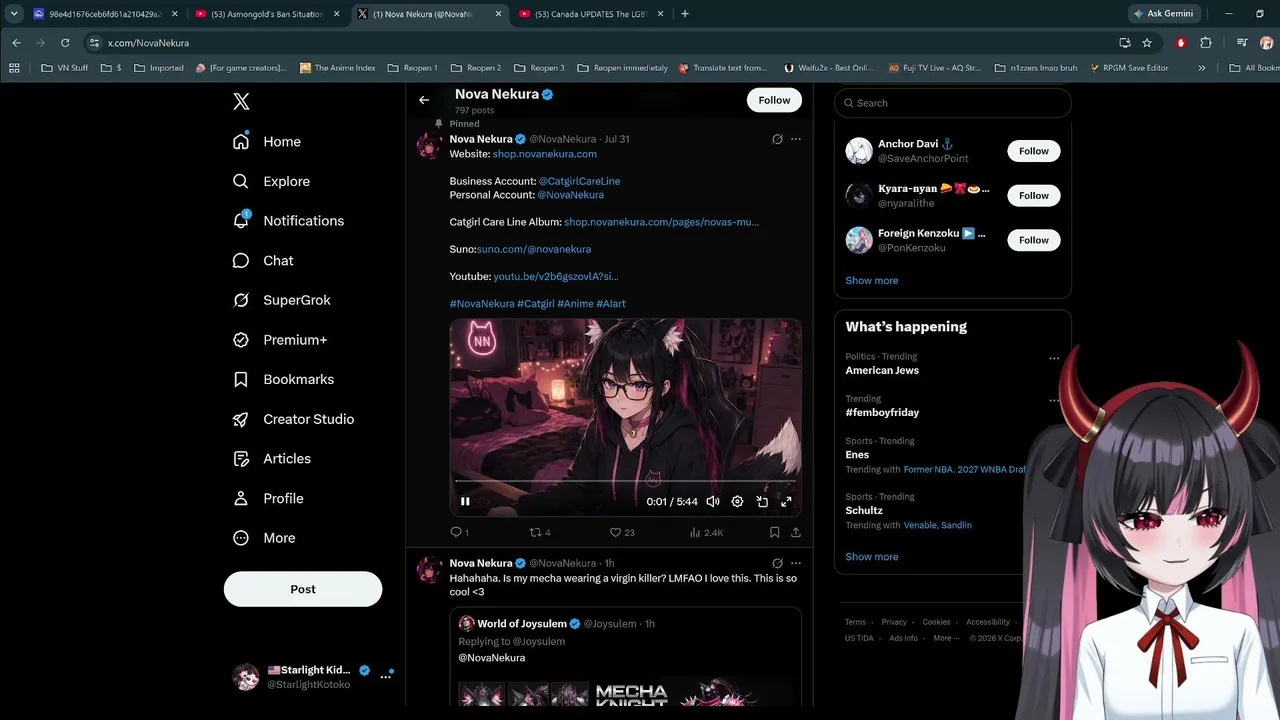
Task: Open the #femboyfriday trending topic
Action: tap(882, 412)
